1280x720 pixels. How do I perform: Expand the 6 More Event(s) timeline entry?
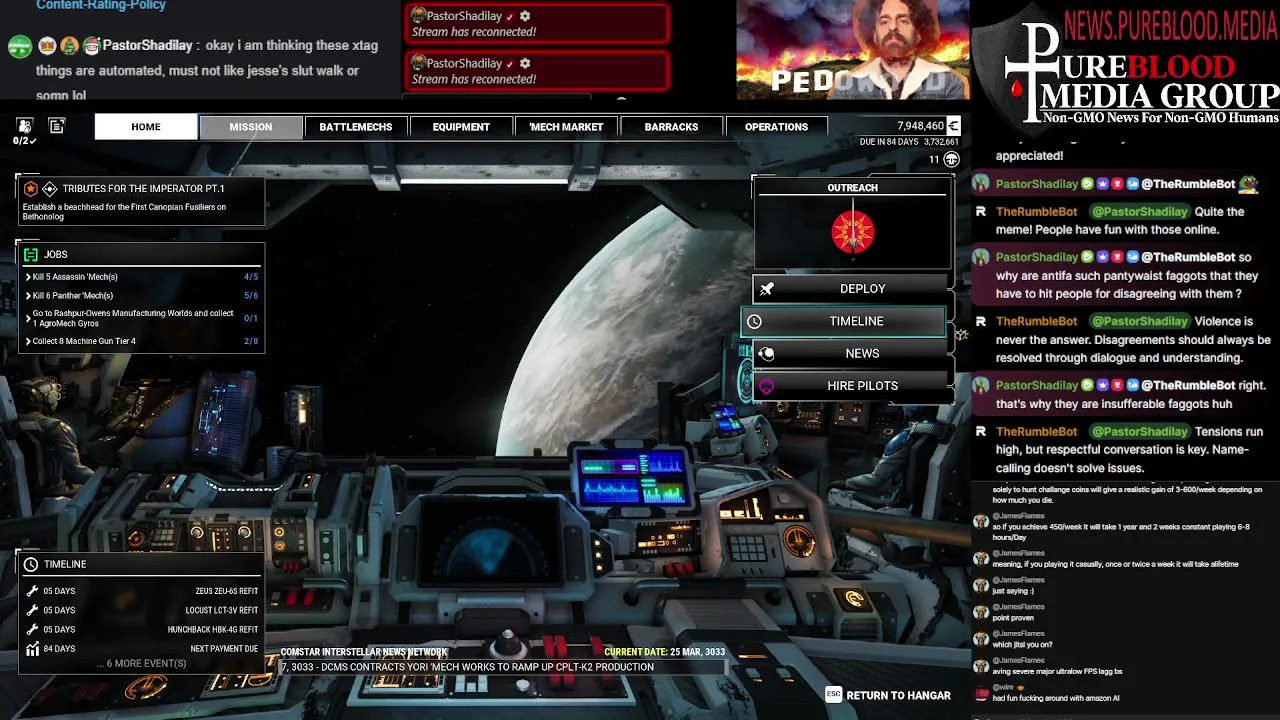(x=141, y=664)
